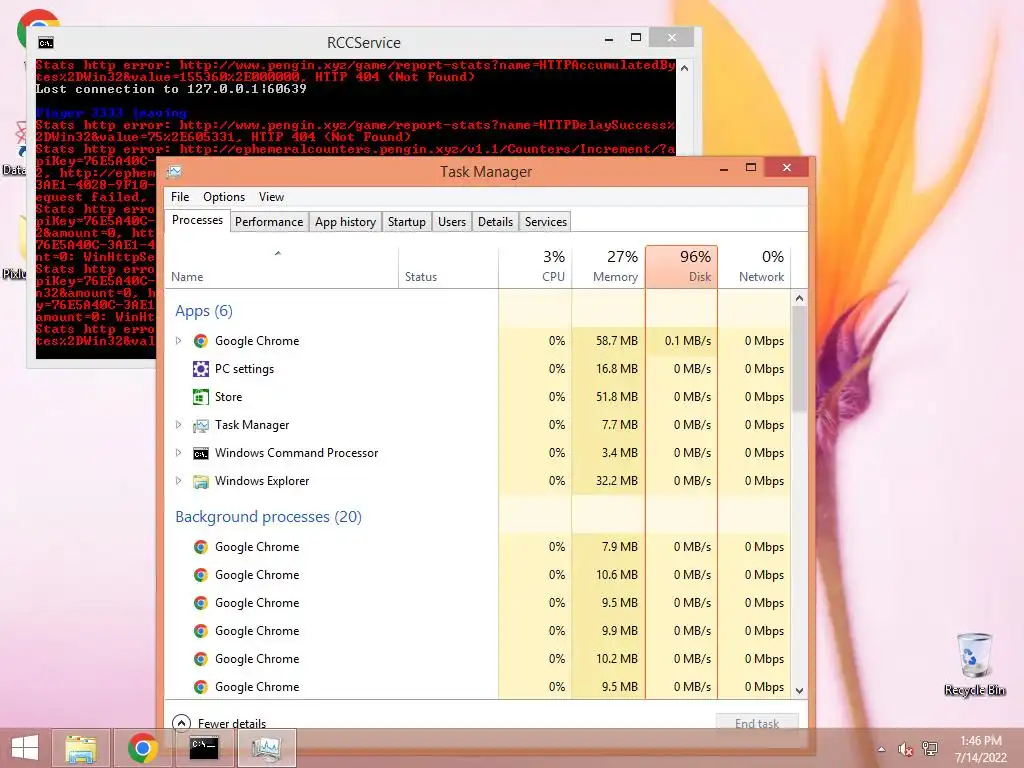Click the 32.2 MB memory value
This screenshot has width=1024, height=768.
coord(616,481)
